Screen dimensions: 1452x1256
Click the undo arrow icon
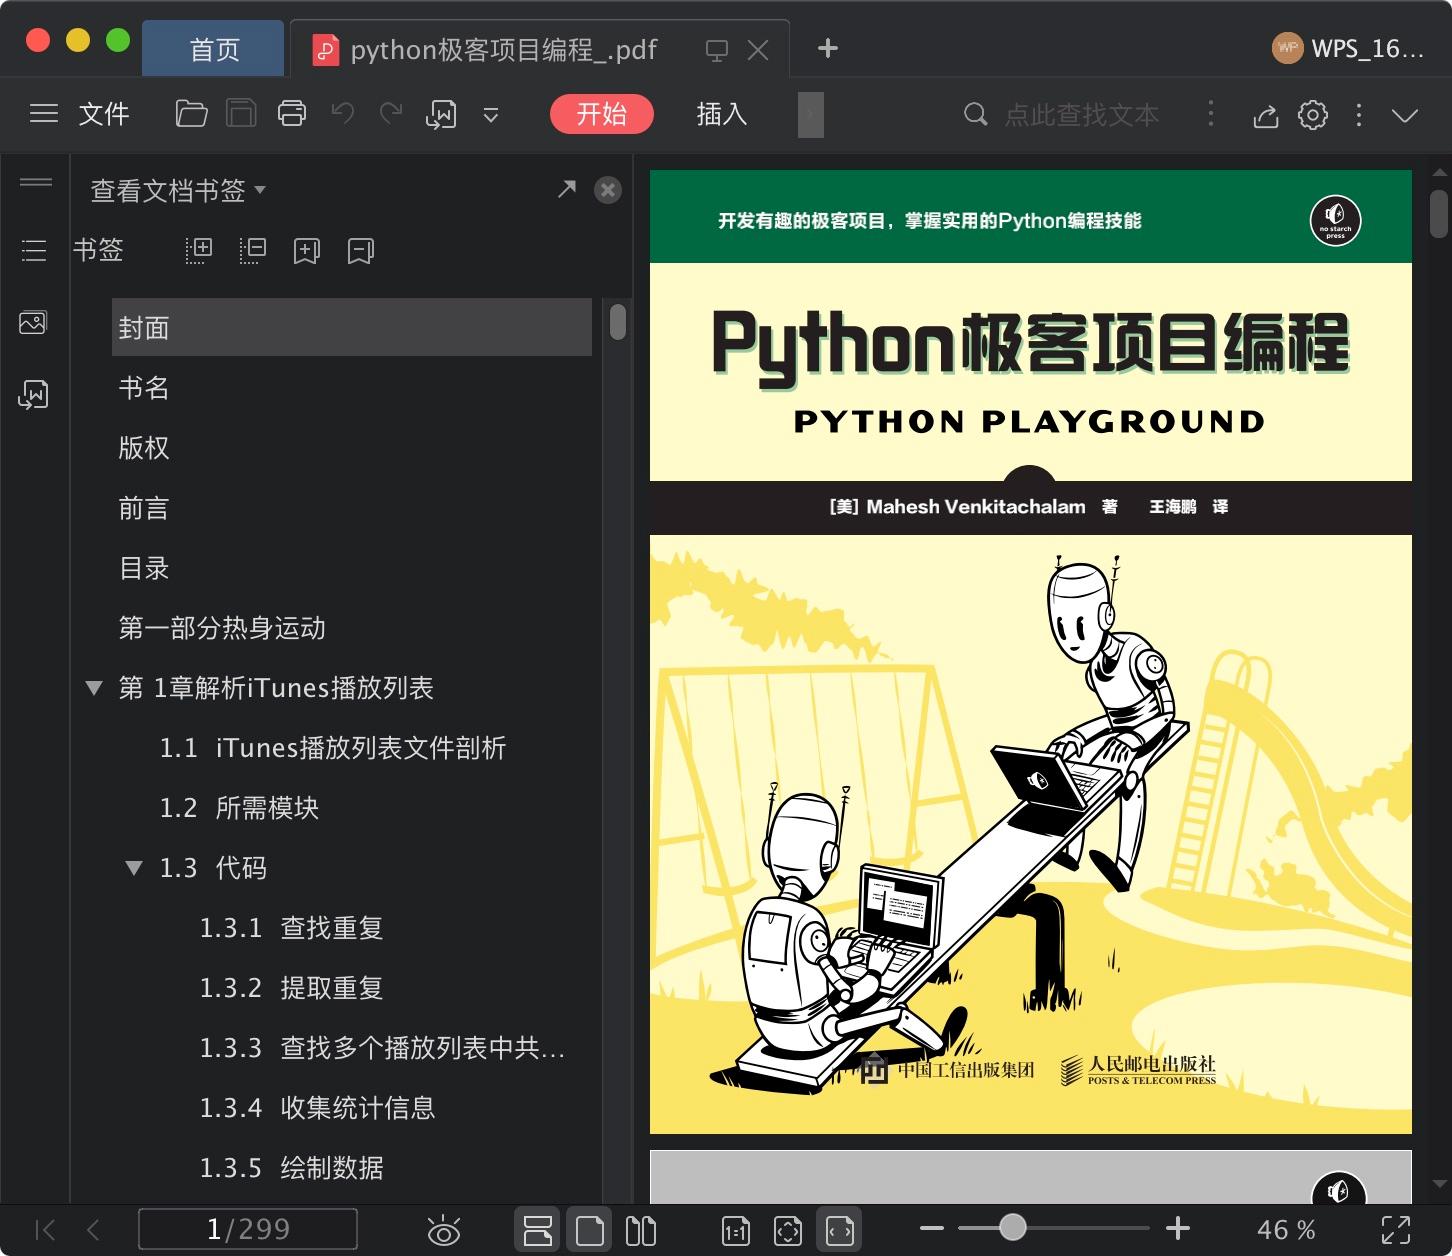pyautogui.click(x=343, y=113)
